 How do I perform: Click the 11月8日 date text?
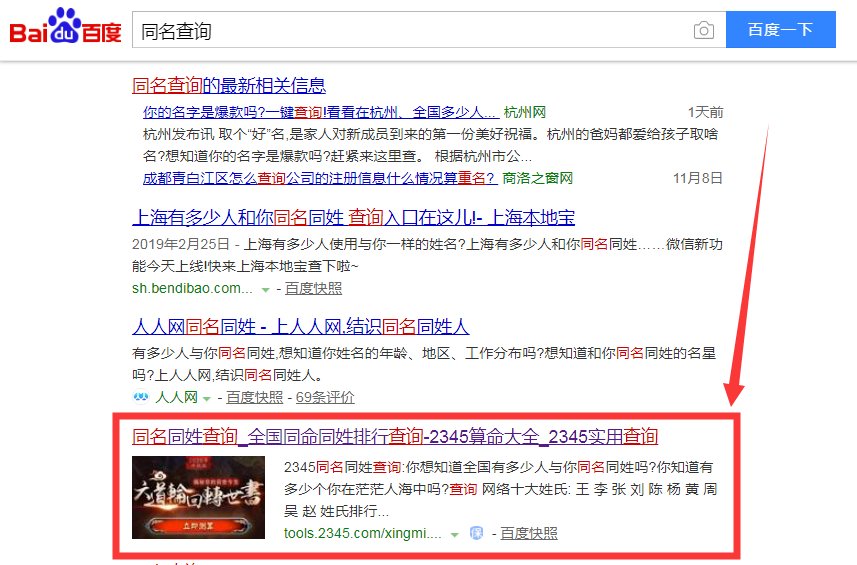[x=697, y=178]
